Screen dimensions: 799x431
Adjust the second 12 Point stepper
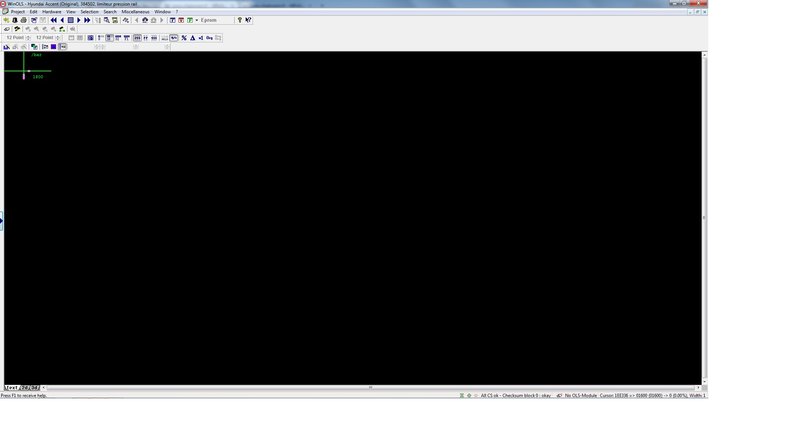point(58,38)
